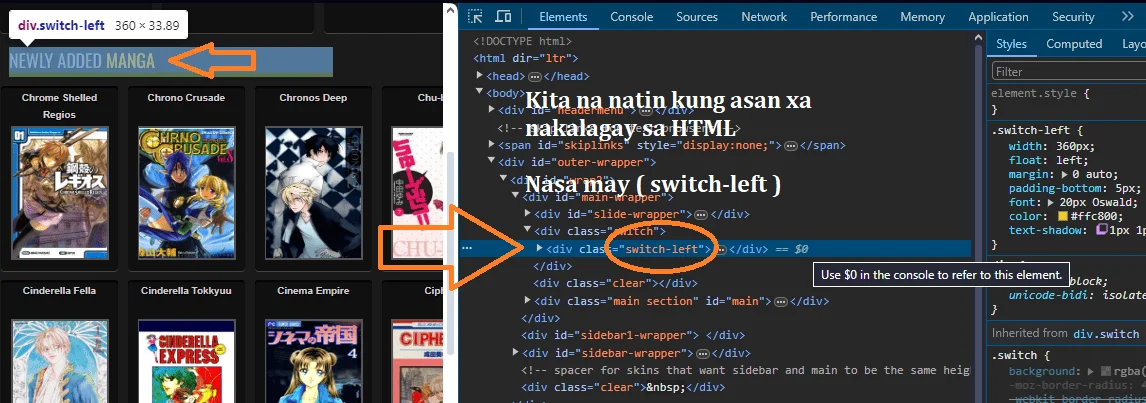Viewport: 1146px width, 403px height.
Task: Open Chrono Crusade cover thumbnail
Action: pos(186,192)
